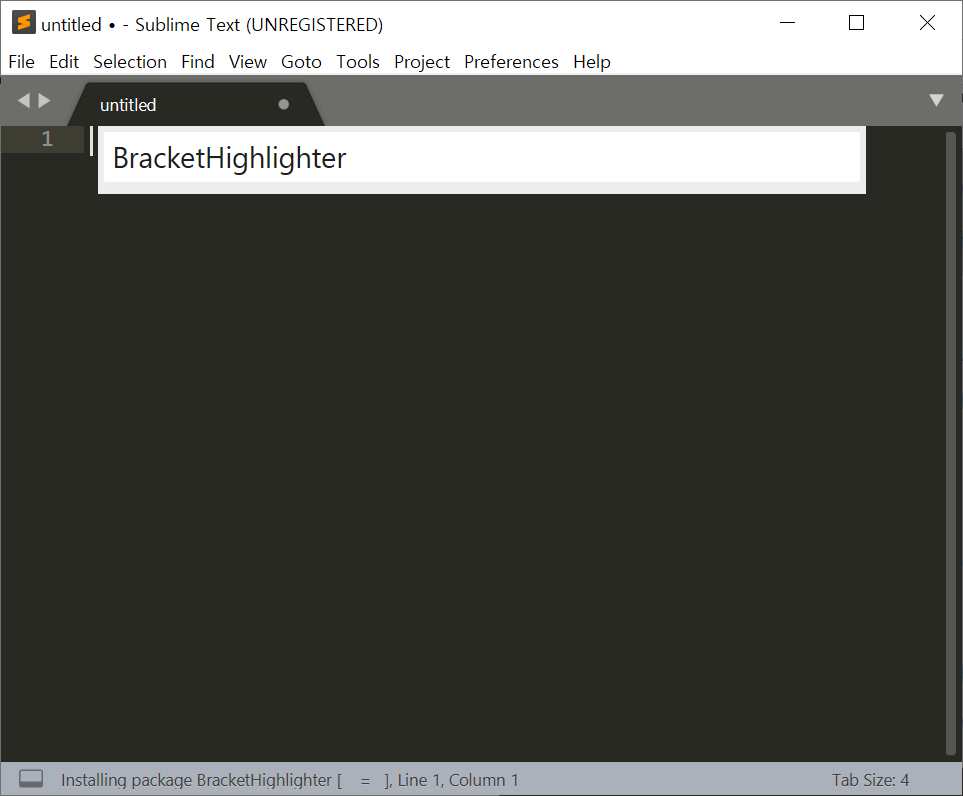Open the tab list dropdown arrow
Image resolution: width=963 pixels, height=796 pixels.
point(936,100)
